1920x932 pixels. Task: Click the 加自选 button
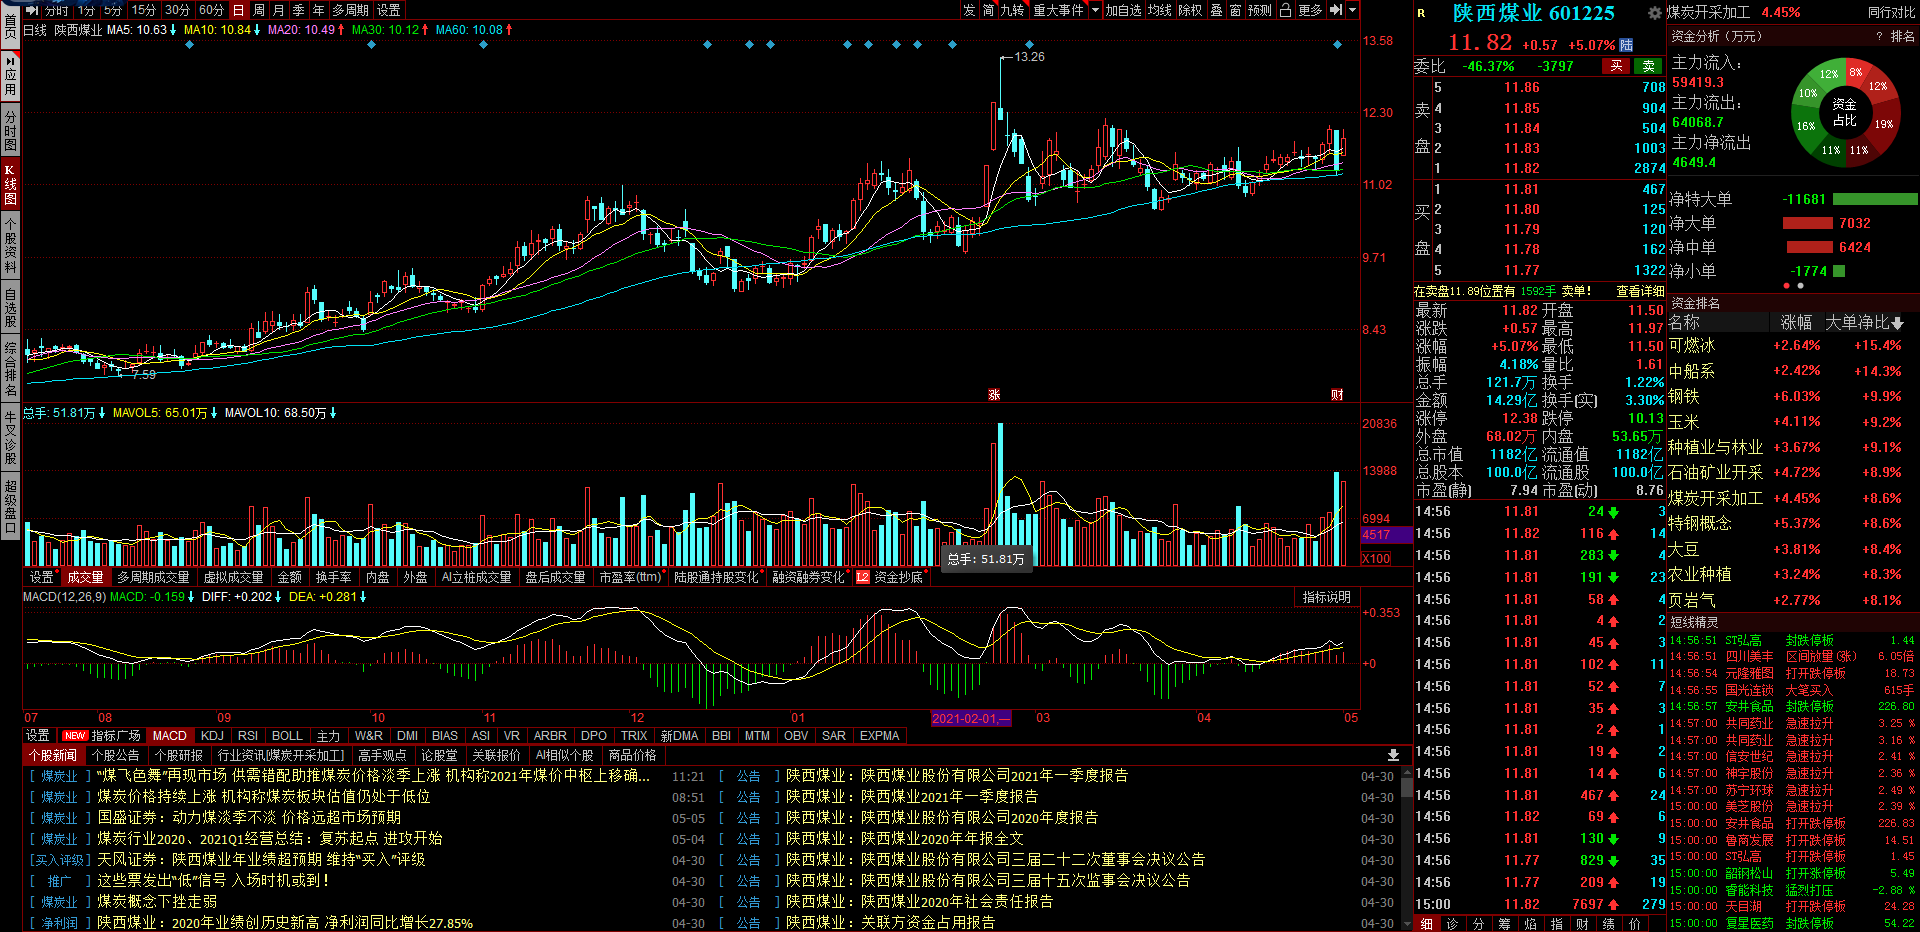pyautogui.click(x=1123, y=10)
